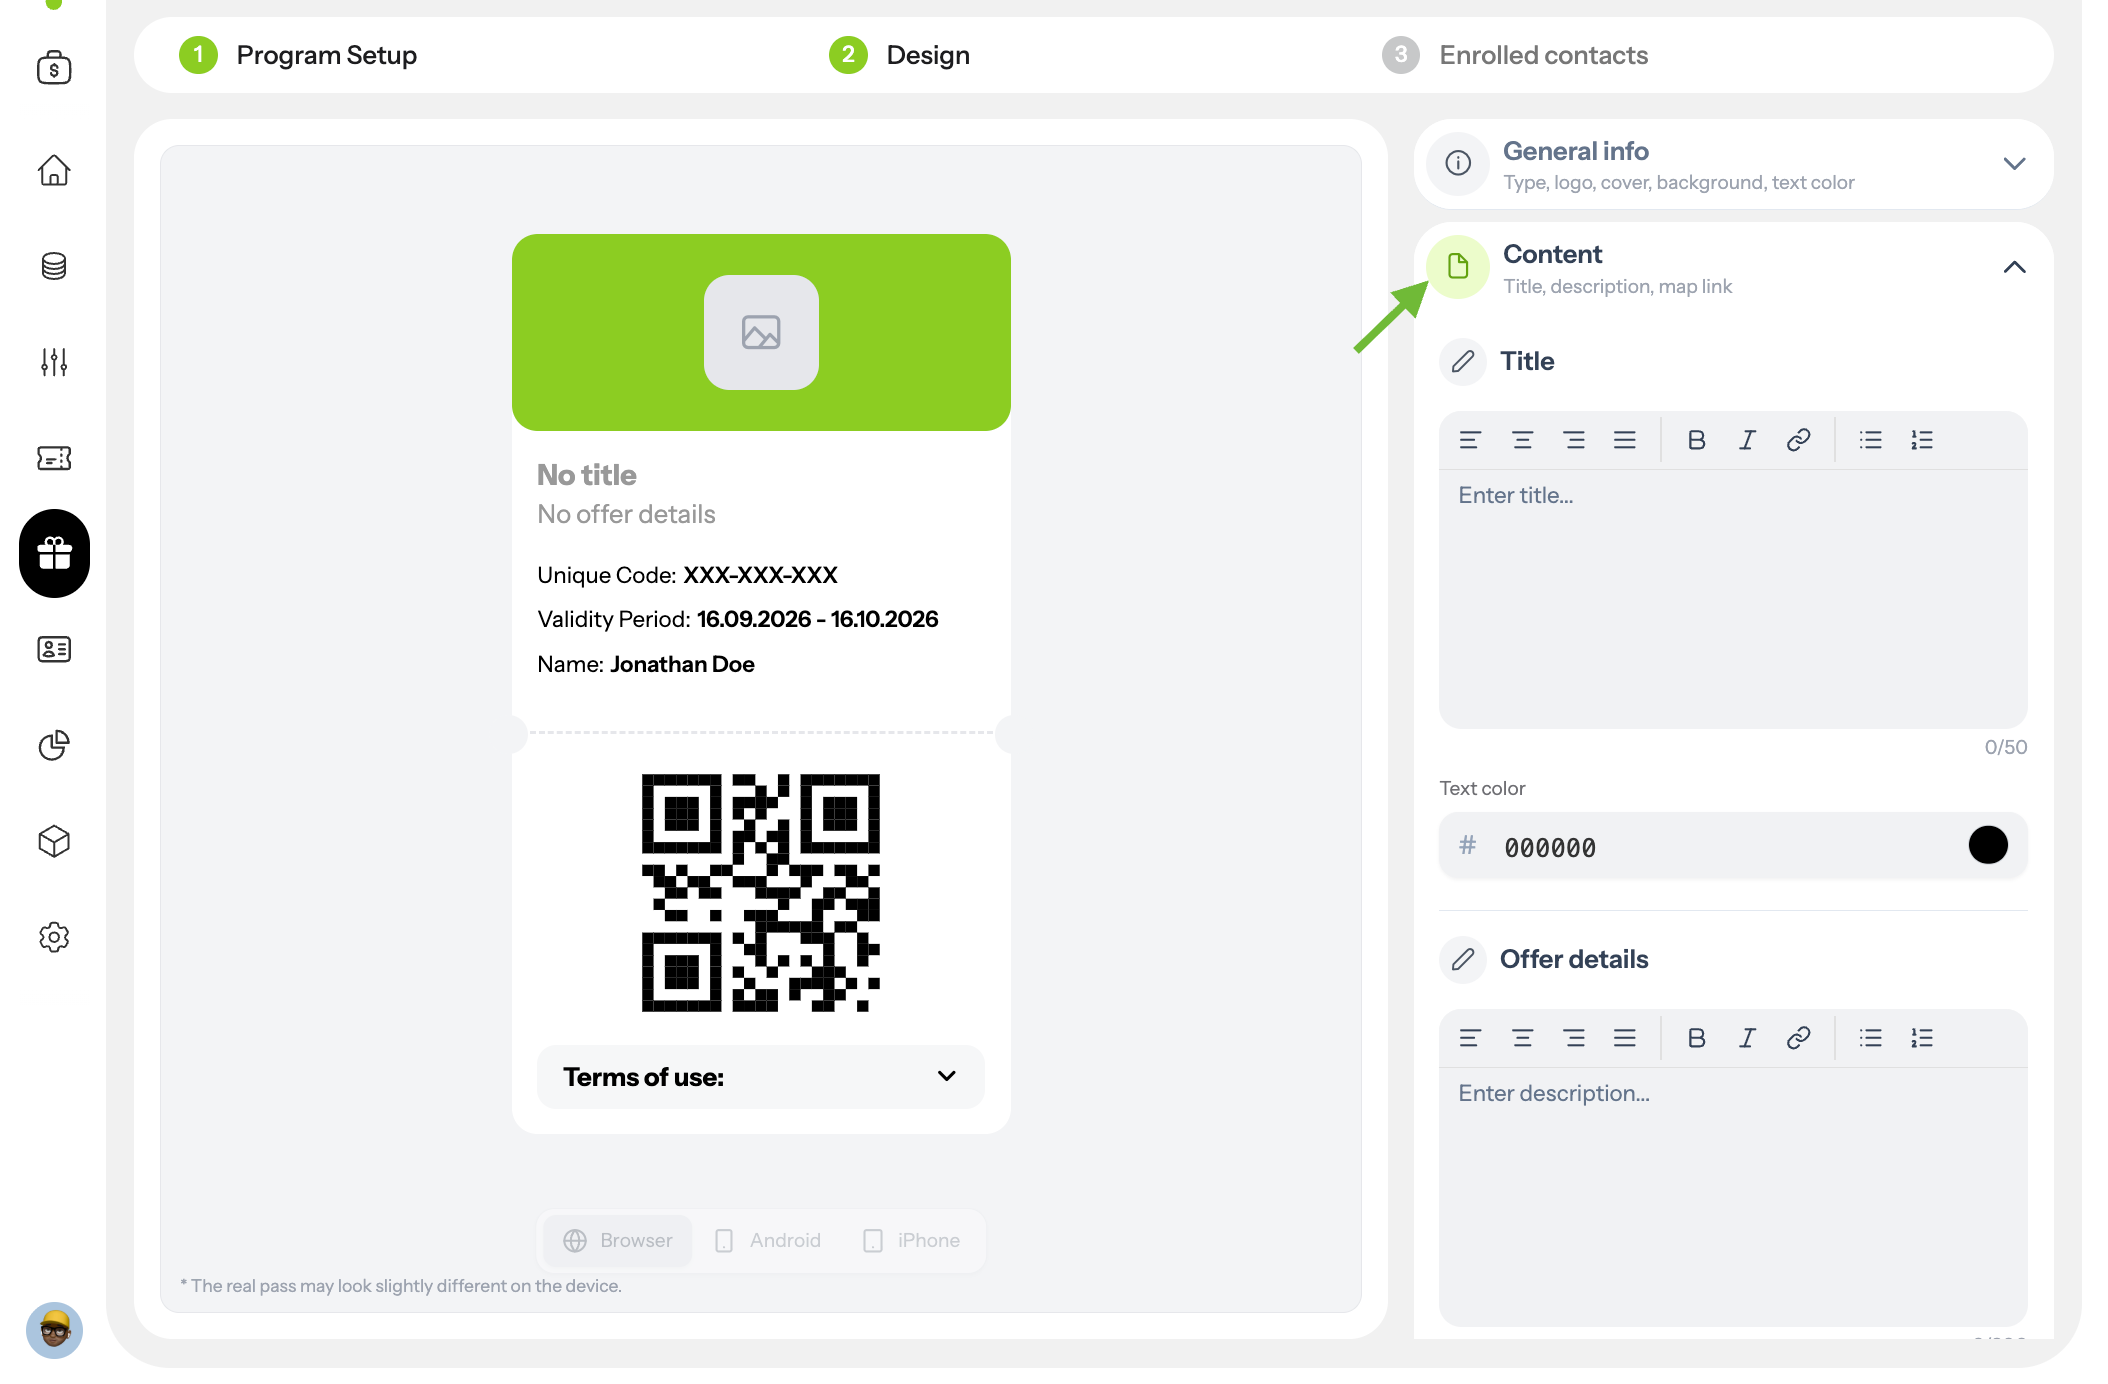This screenshot has width=2108, height=1384.
Task: Justify Title text
Action: 1625,440
